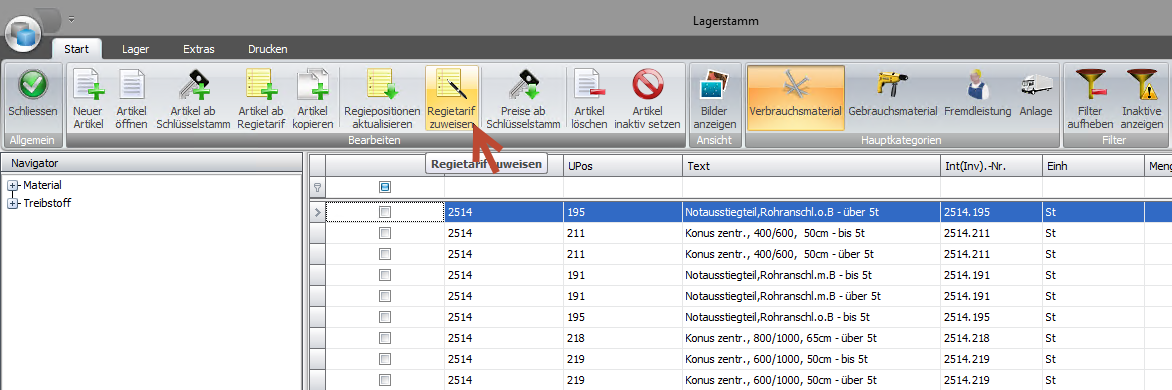Tick checkbox for Notausstiegteil m.B über 5t row
The width and height of the screenshot is (1172, 390).
(385, 296)
